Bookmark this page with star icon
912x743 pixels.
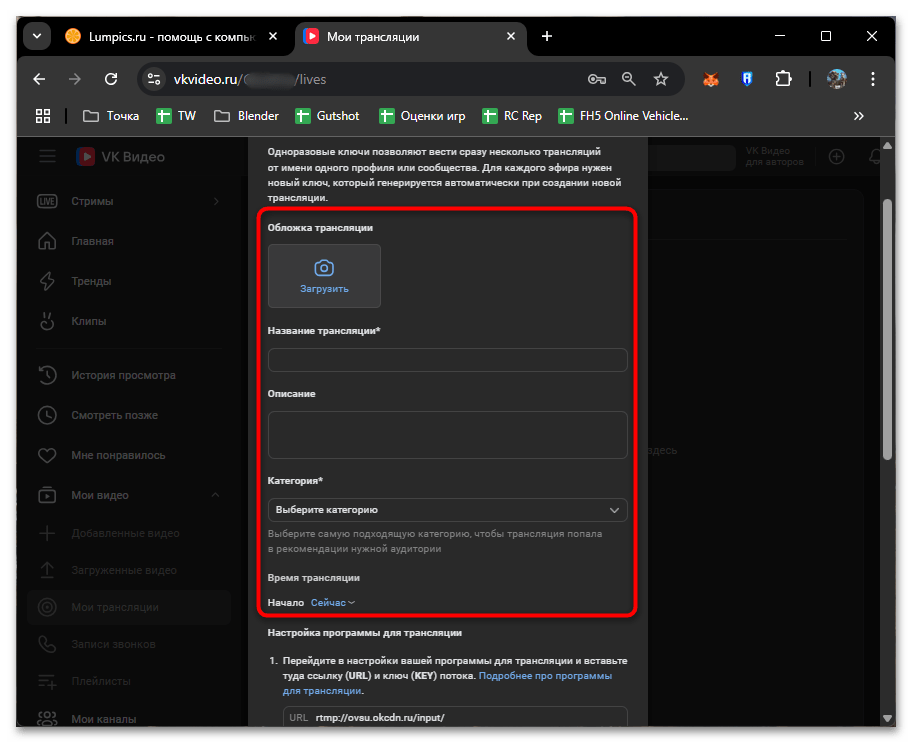(x=660, y=79)
